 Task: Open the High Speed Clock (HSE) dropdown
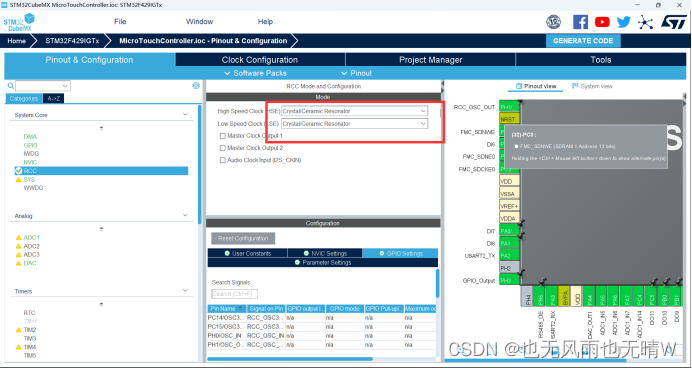(354, 111)
